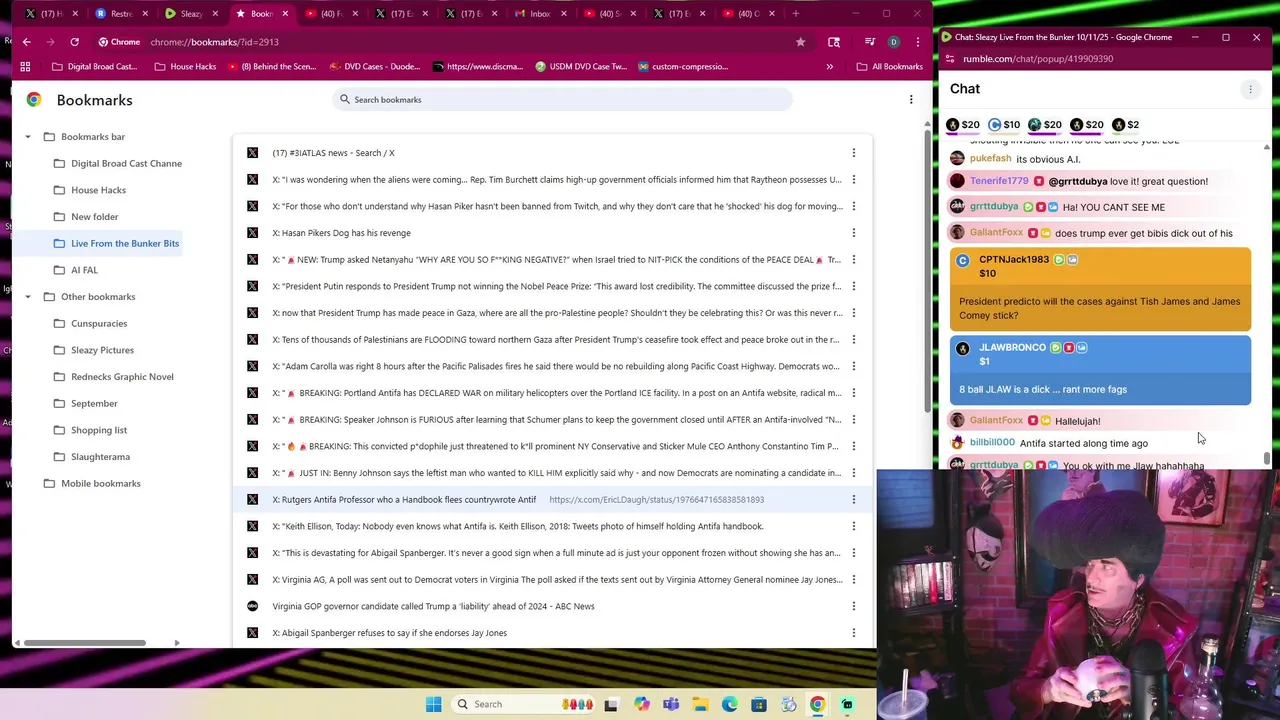Viewport: 1280px width, 720px height.
Task: Bookmark star icon in the address bar
Action: pos(800,42)
